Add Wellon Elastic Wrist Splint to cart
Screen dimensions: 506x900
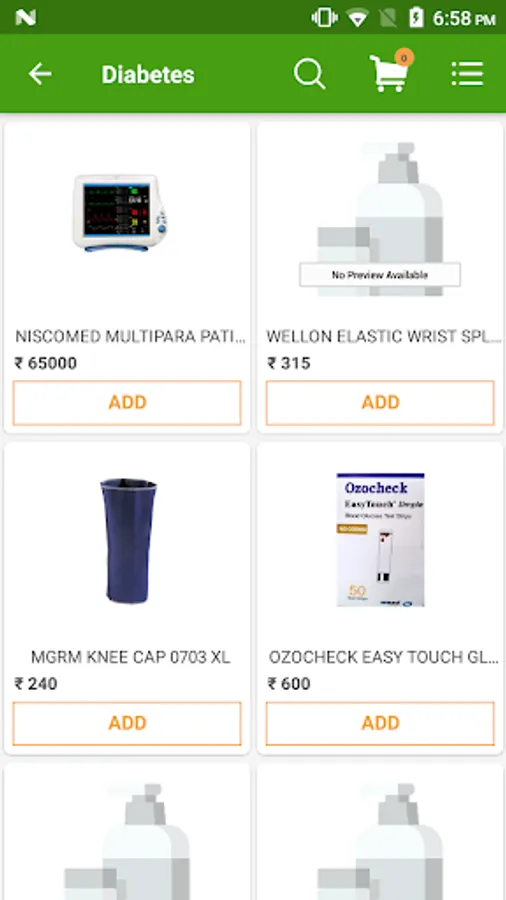pos(380,402)
